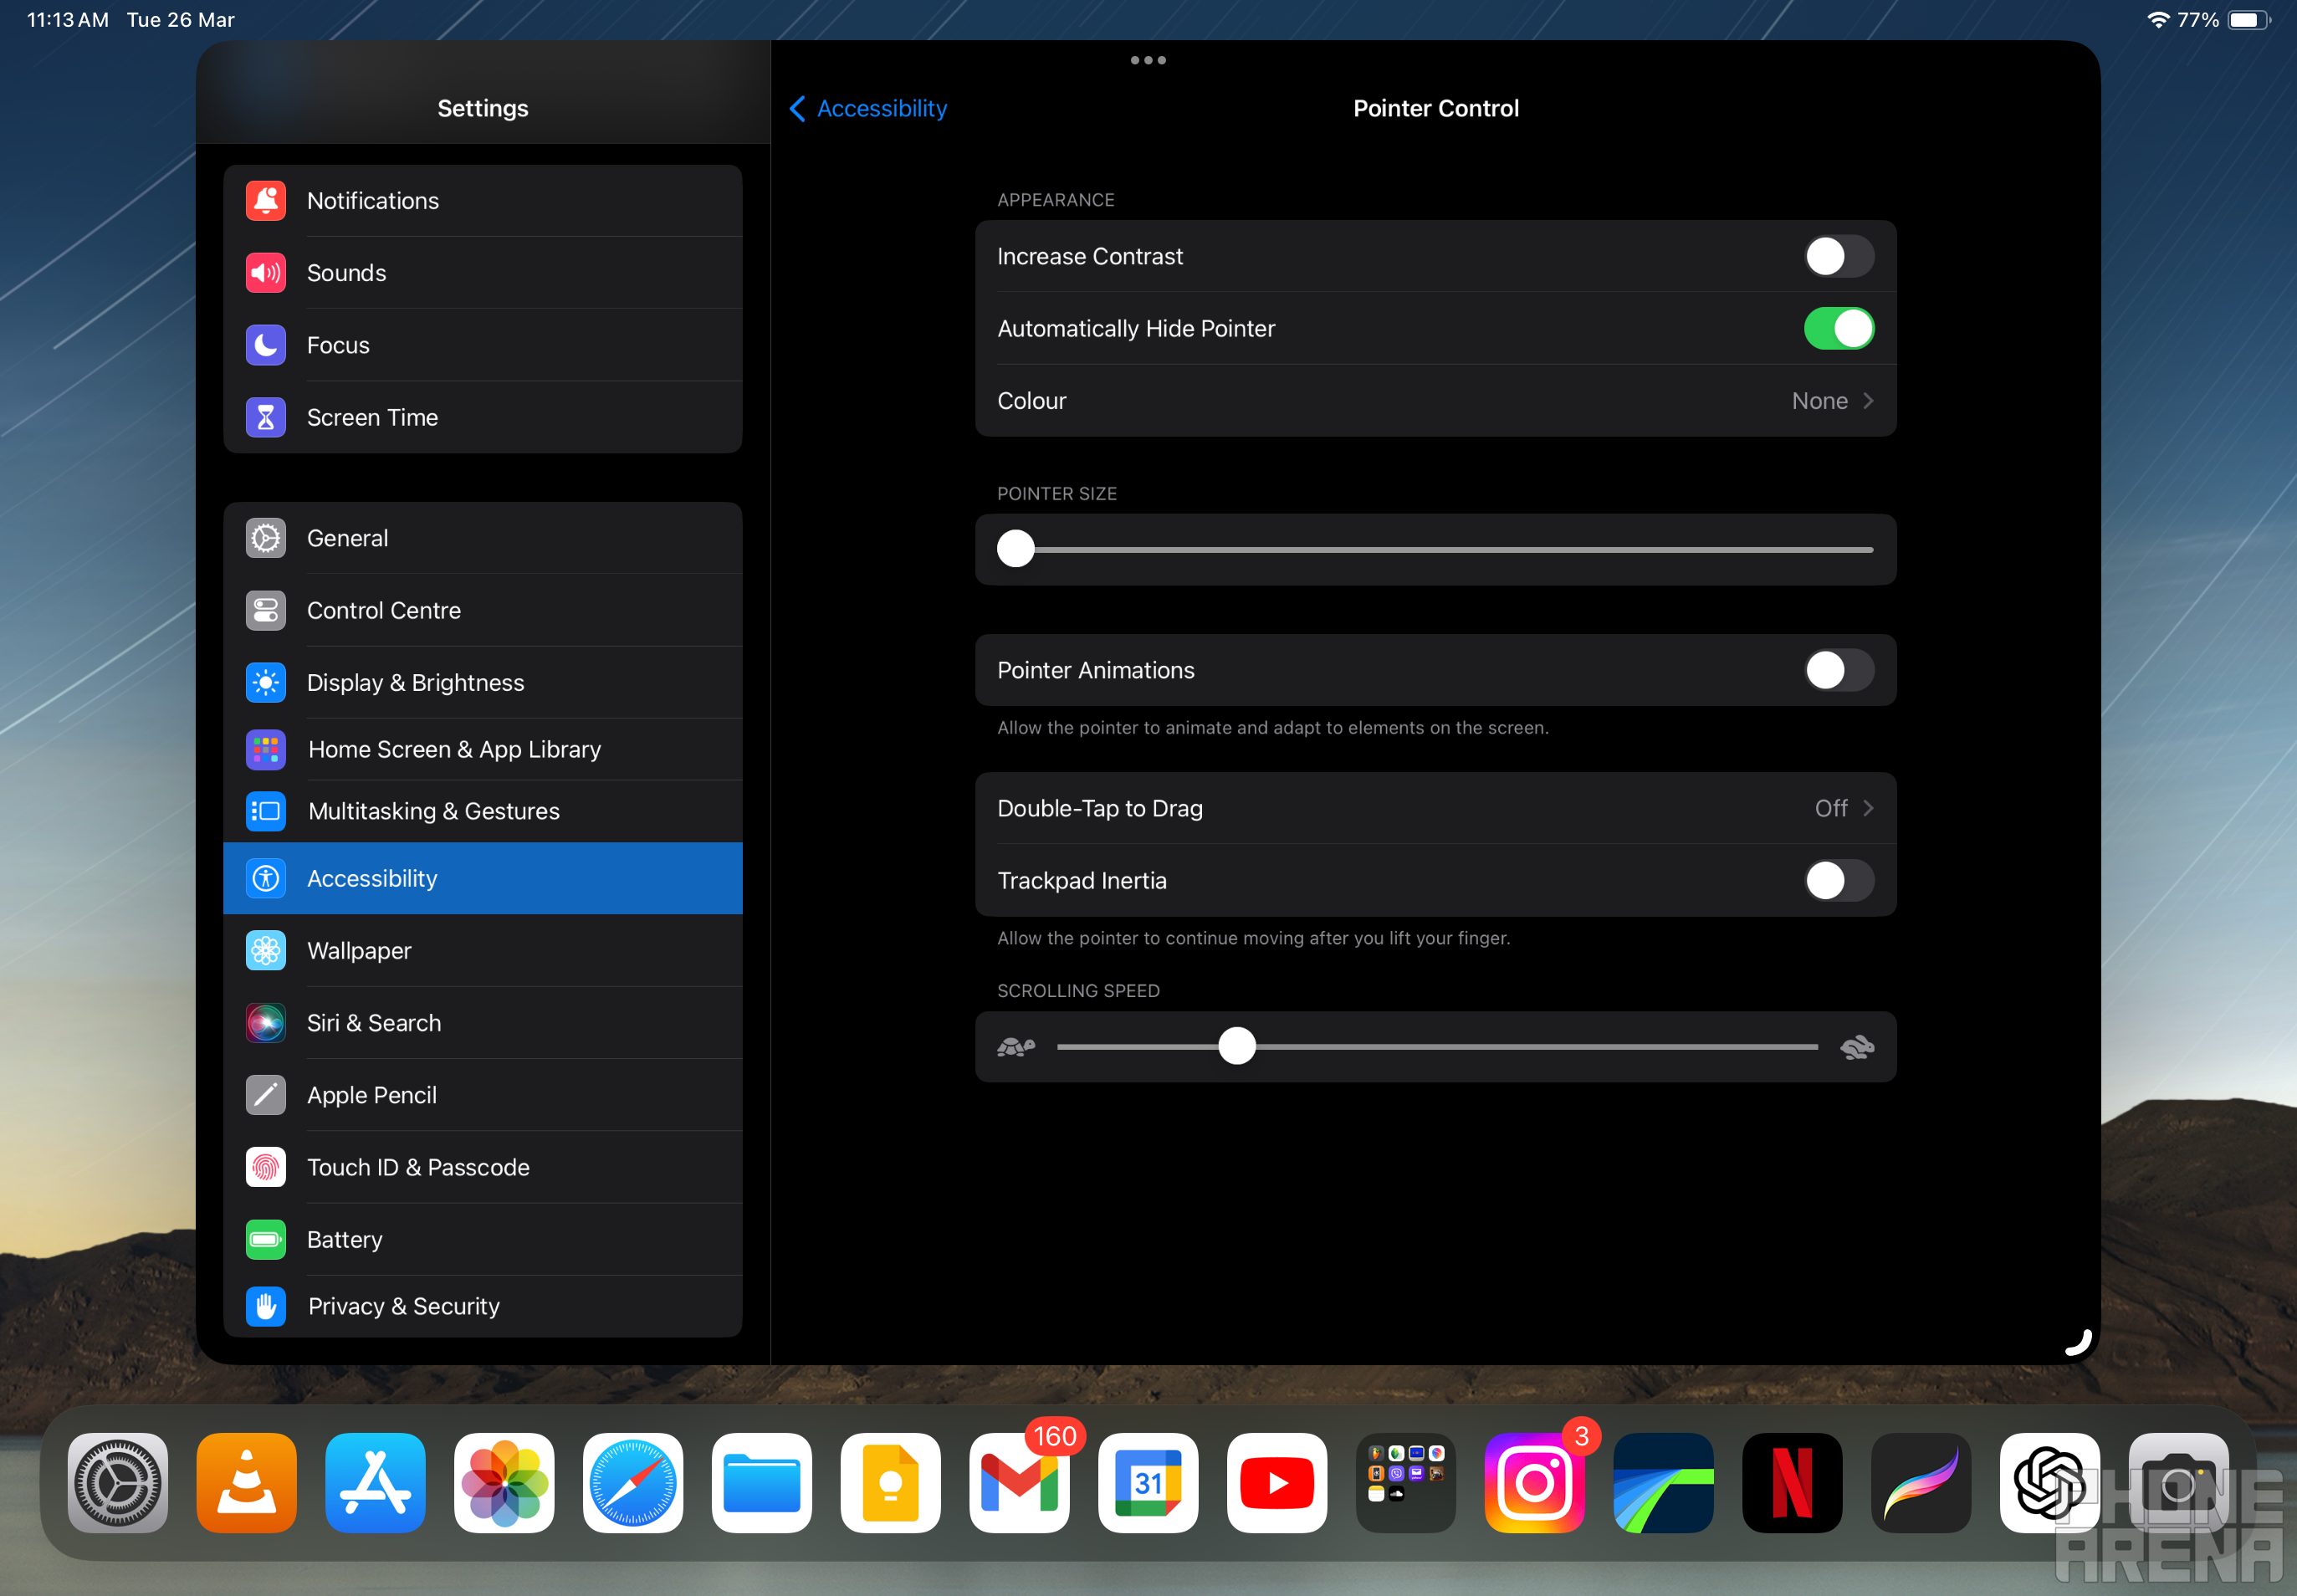Adjust the Pointer Size slider handle
The width and height of the screenshot is (2297, 1596).
click(1016, 549)
